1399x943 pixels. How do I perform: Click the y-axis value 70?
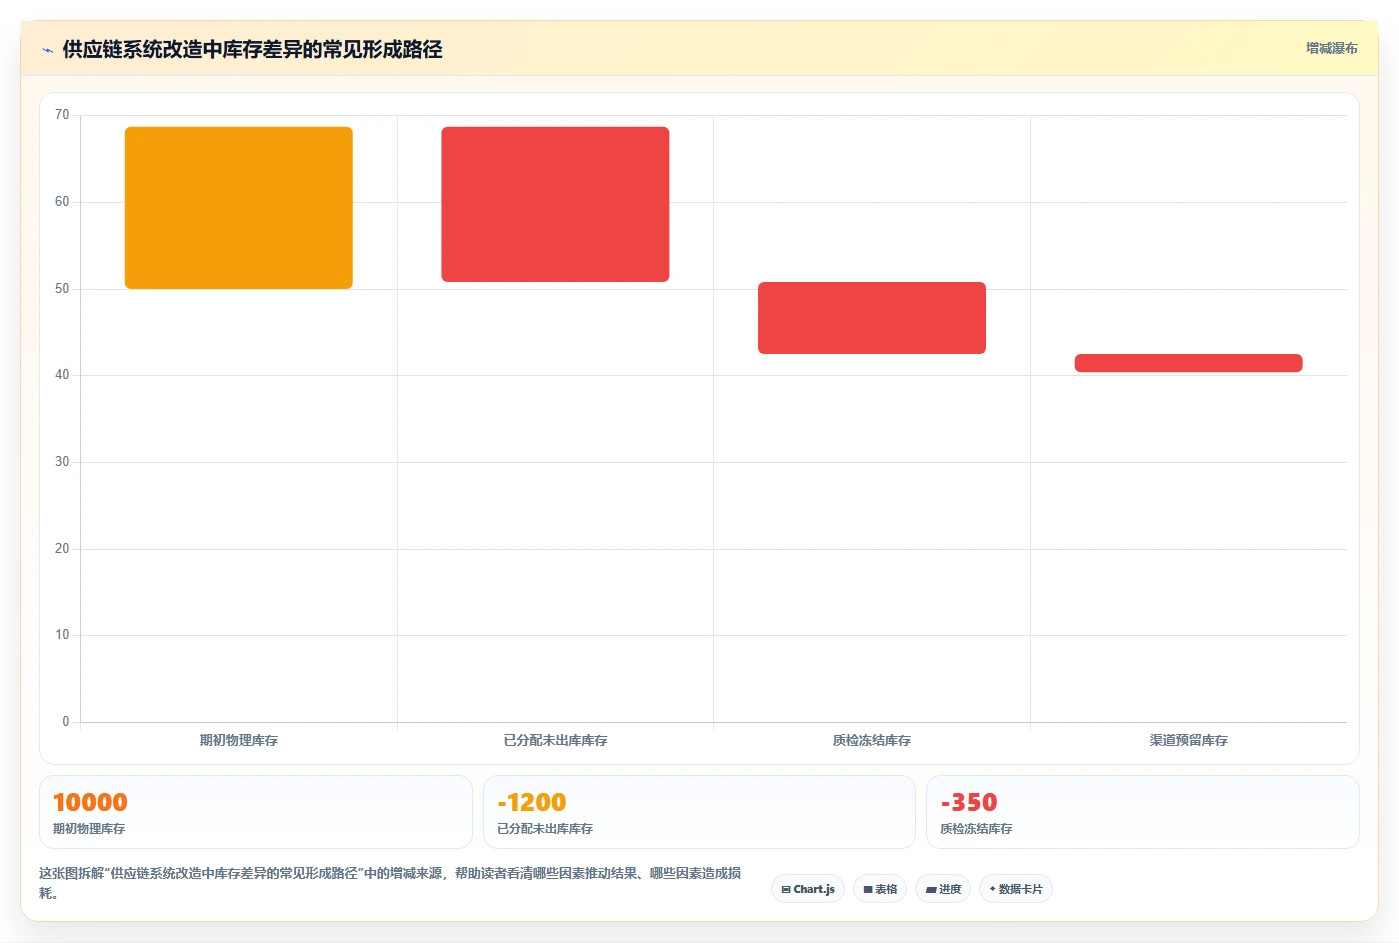(62, 115)
